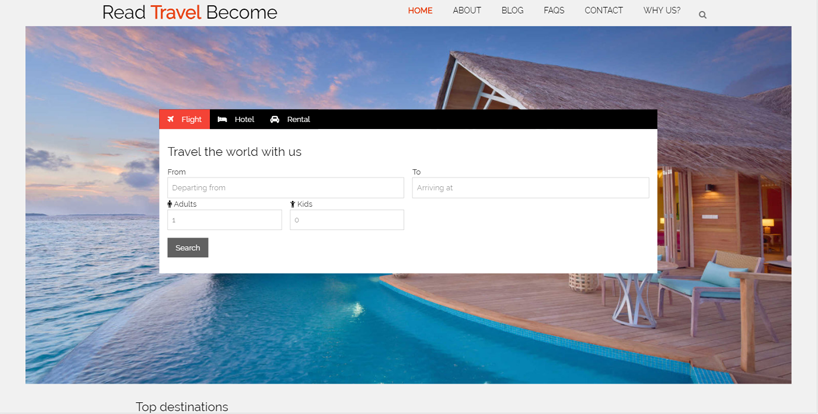Select the Adults number field
This screenshot has width=818, height=414.
point(224,220)
